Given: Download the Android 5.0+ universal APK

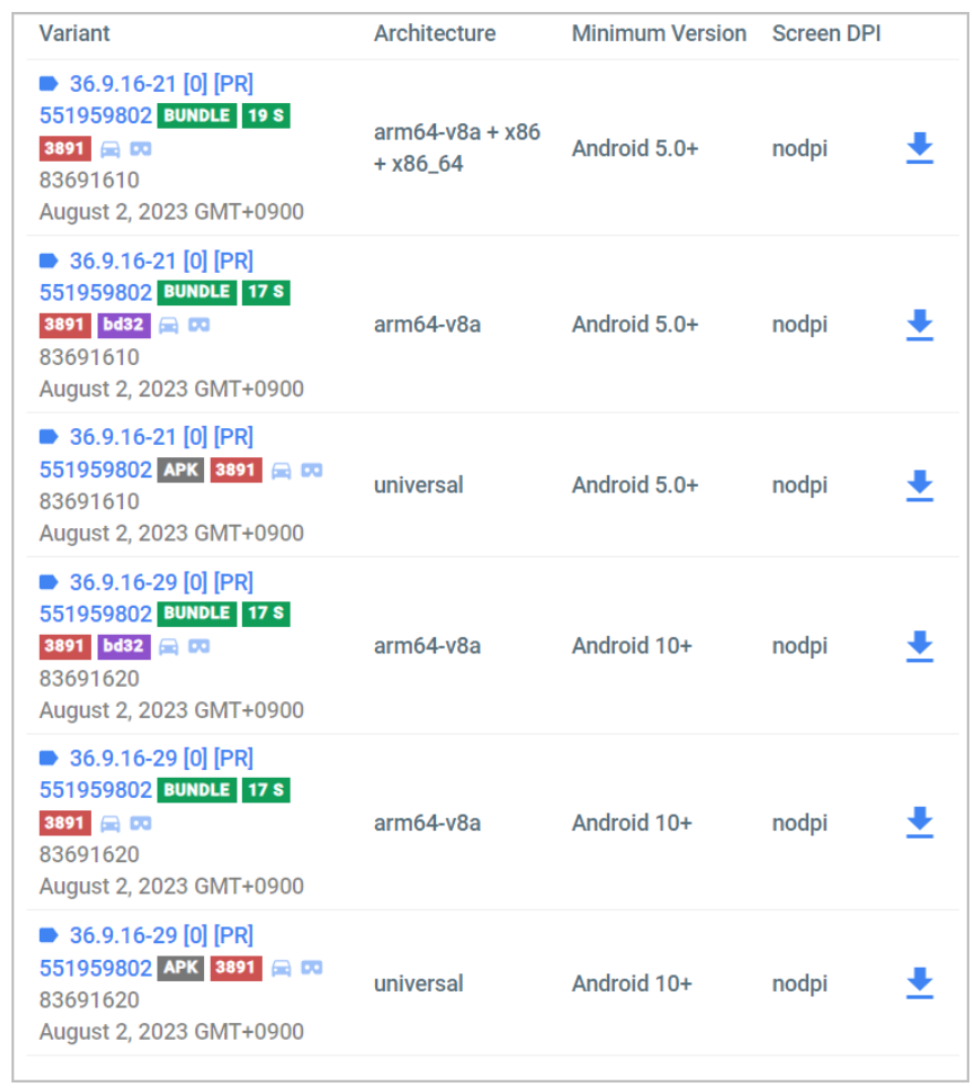Looking at the screenshot, I should [919, 485].
